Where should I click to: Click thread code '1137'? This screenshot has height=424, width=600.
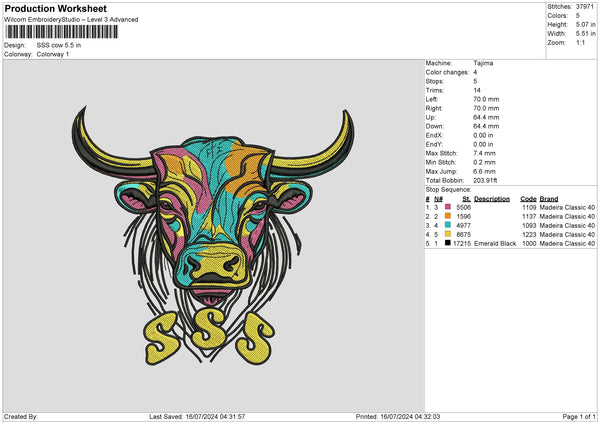click(x=529, y=217)
